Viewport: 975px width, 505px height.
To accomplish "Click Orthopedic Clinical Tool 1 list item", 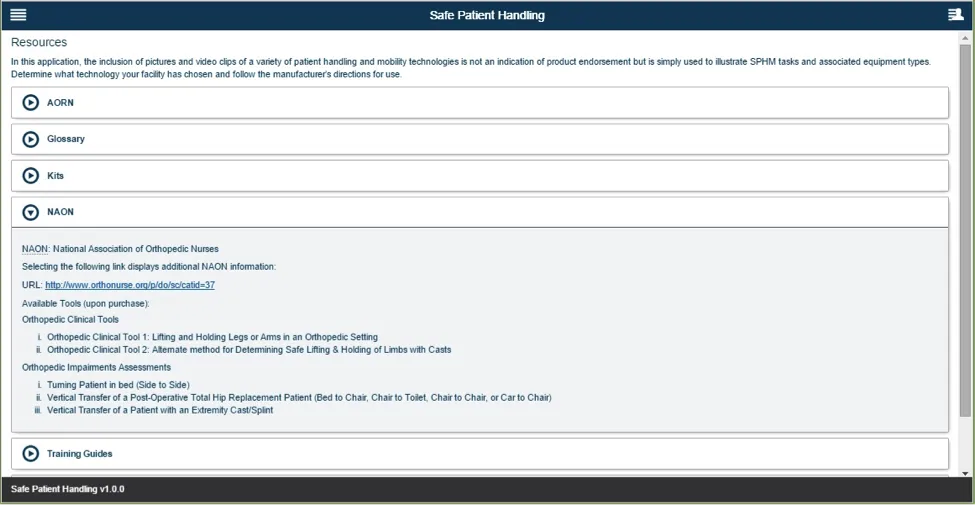I will tap(212, 337).
